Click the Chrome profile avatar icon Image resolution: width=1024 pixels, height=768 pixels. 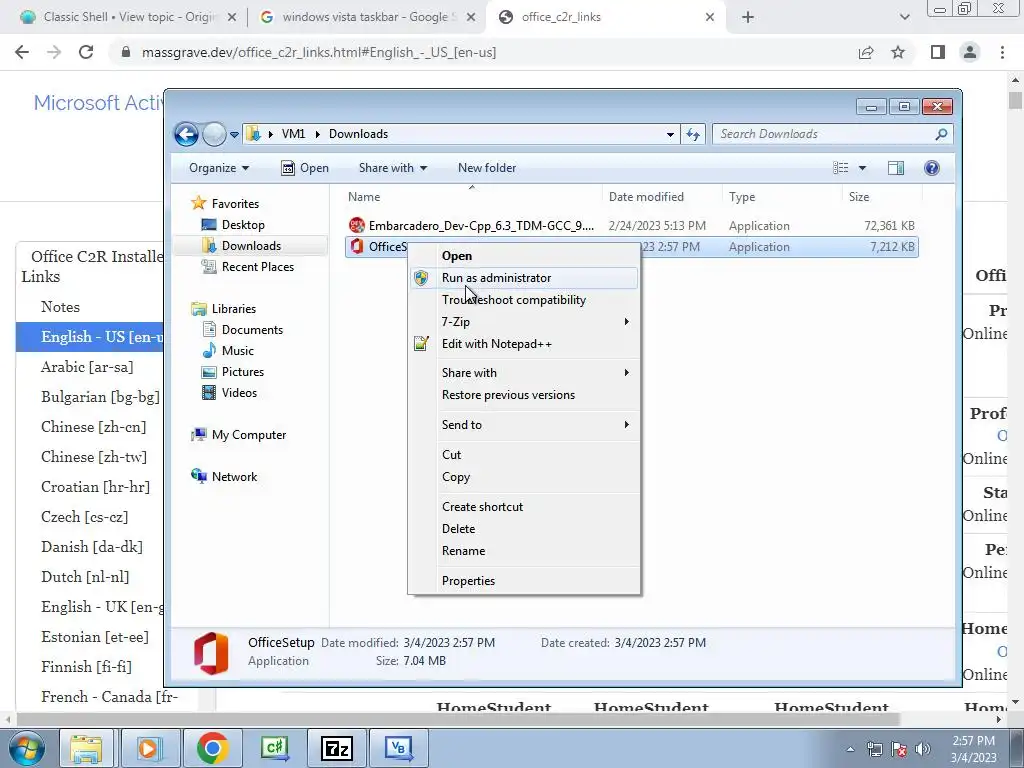(x=970, y=52)
